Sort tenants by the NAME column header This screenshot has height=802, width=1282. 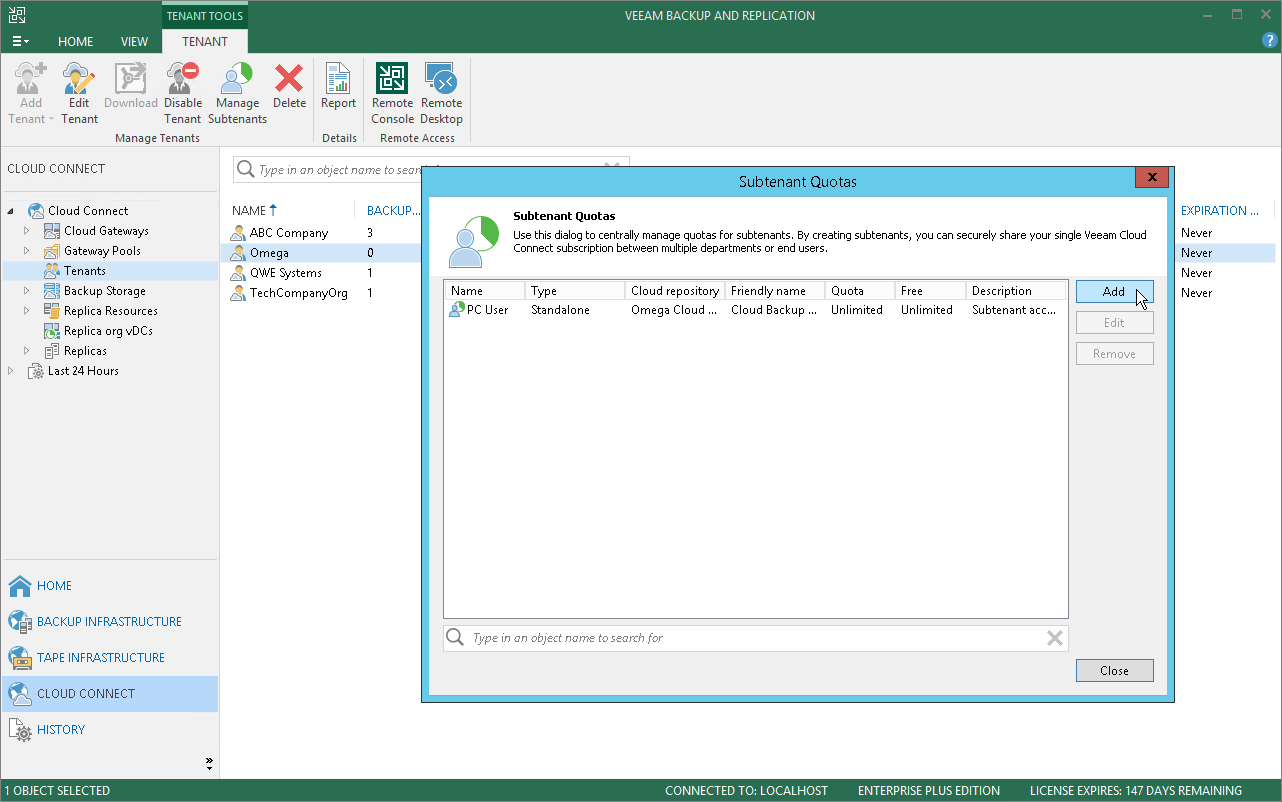click(254, 211)
